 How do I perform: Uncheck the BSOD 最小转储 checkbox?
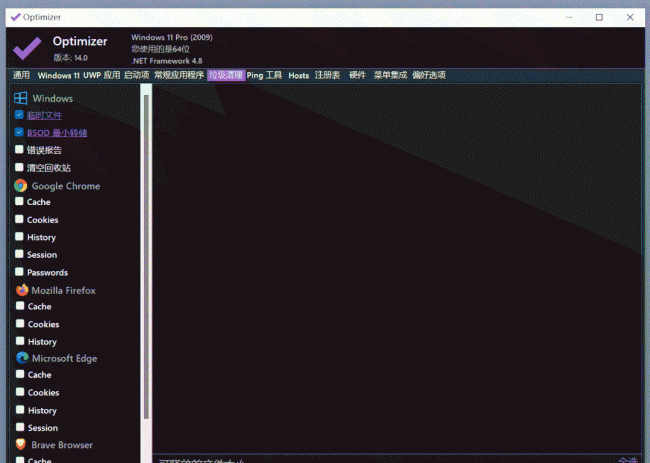pos(19,132)
